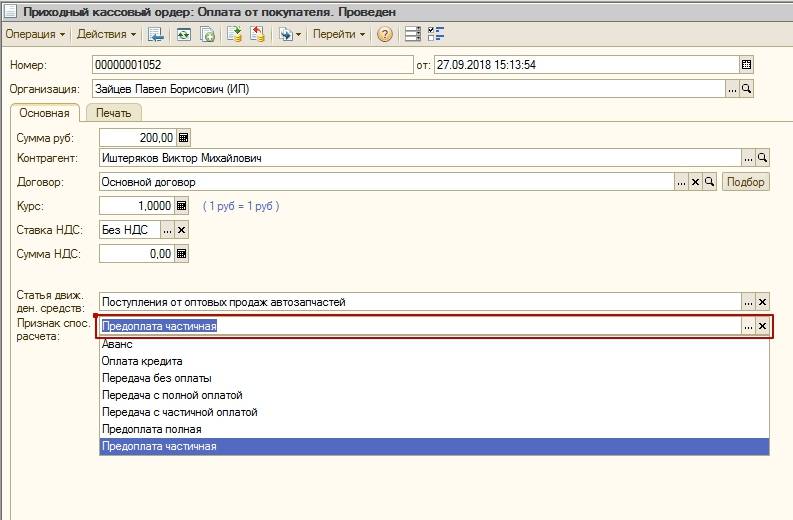
Task: Select Оплата кредита in the list
Action: click(x=142, y=361)
